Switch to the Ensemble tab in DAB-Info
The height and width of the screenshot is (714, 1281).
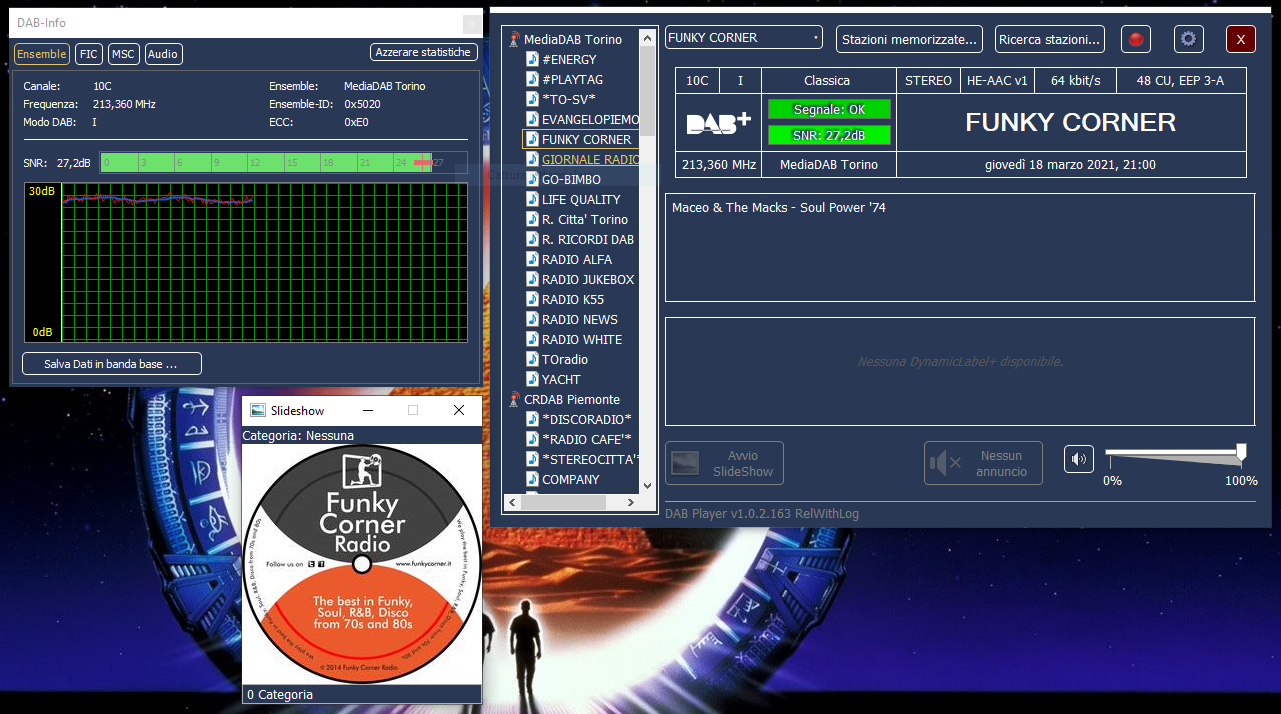pos(42,54)
